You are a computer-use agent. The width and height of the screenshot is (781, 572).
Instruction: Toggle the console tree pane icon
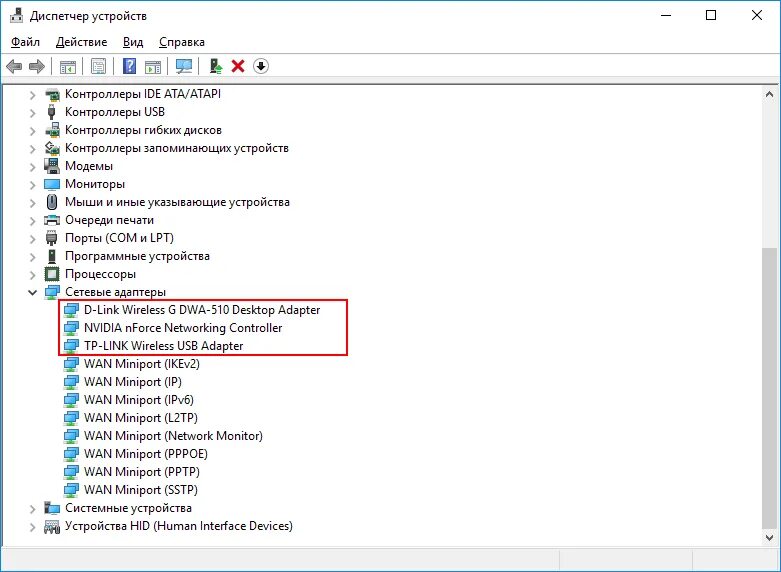tap(68, 66)
